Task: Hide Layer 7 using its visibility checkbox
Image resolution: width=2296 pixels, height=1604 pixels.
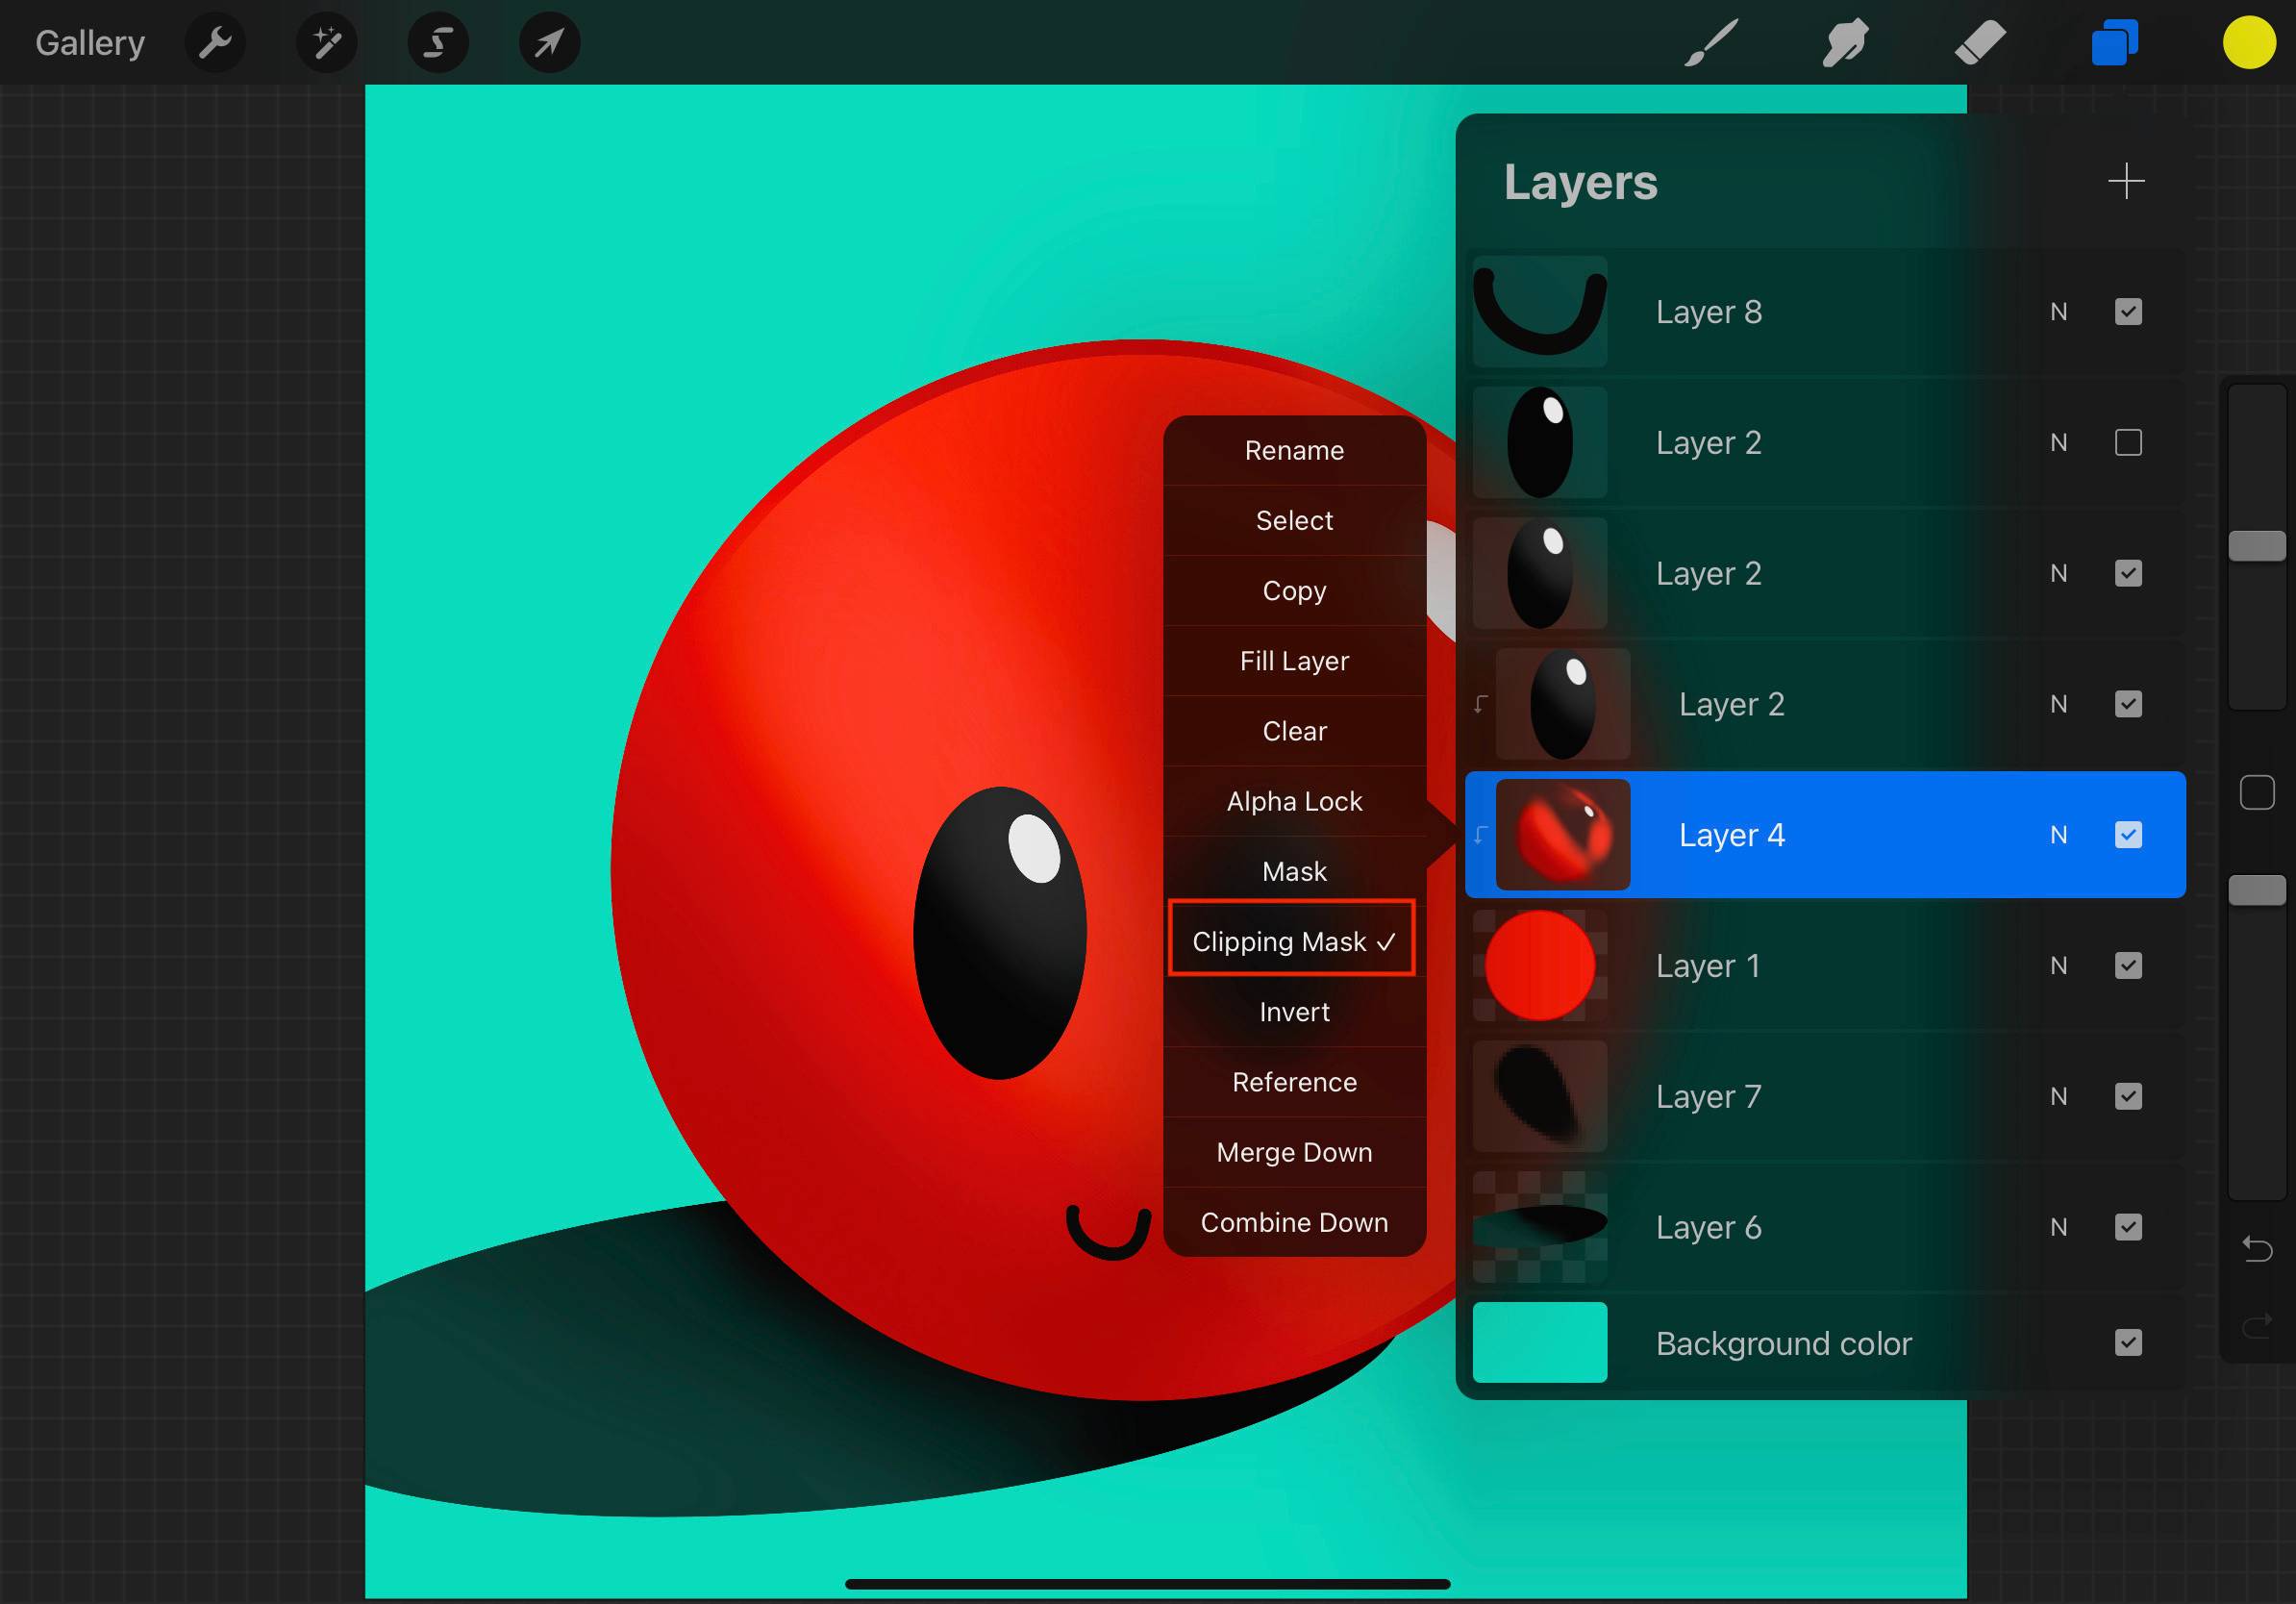Action: coord(2128,1097)
